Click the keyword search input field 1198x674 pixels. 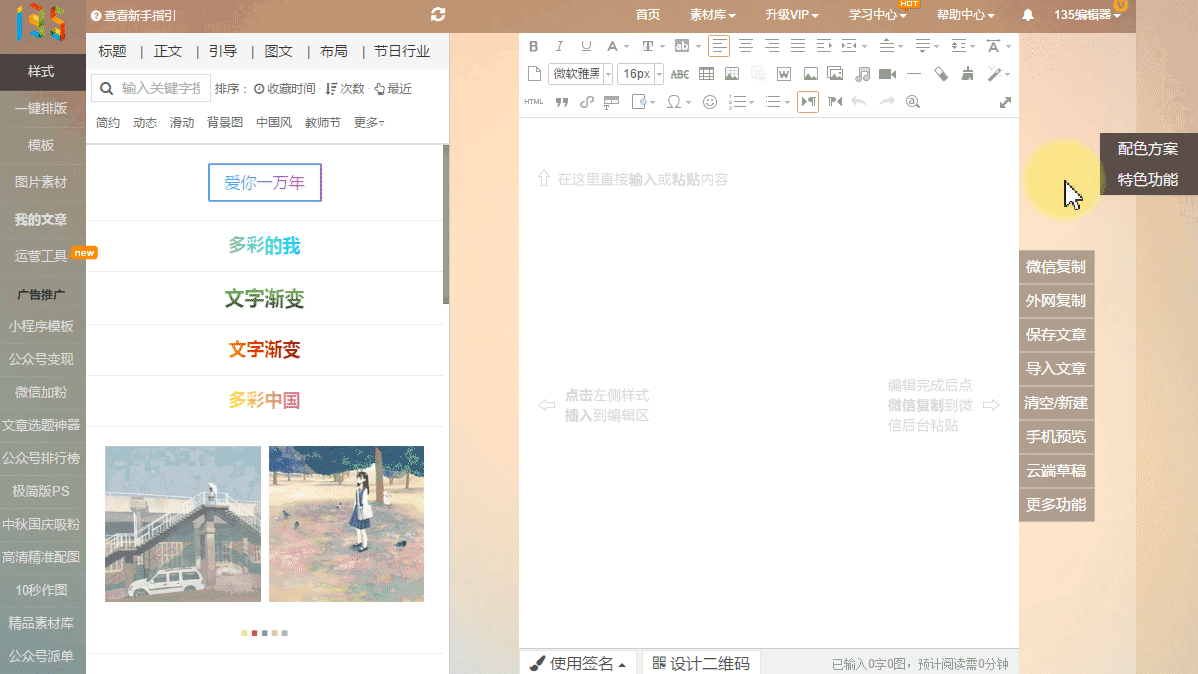coord(162,89)
